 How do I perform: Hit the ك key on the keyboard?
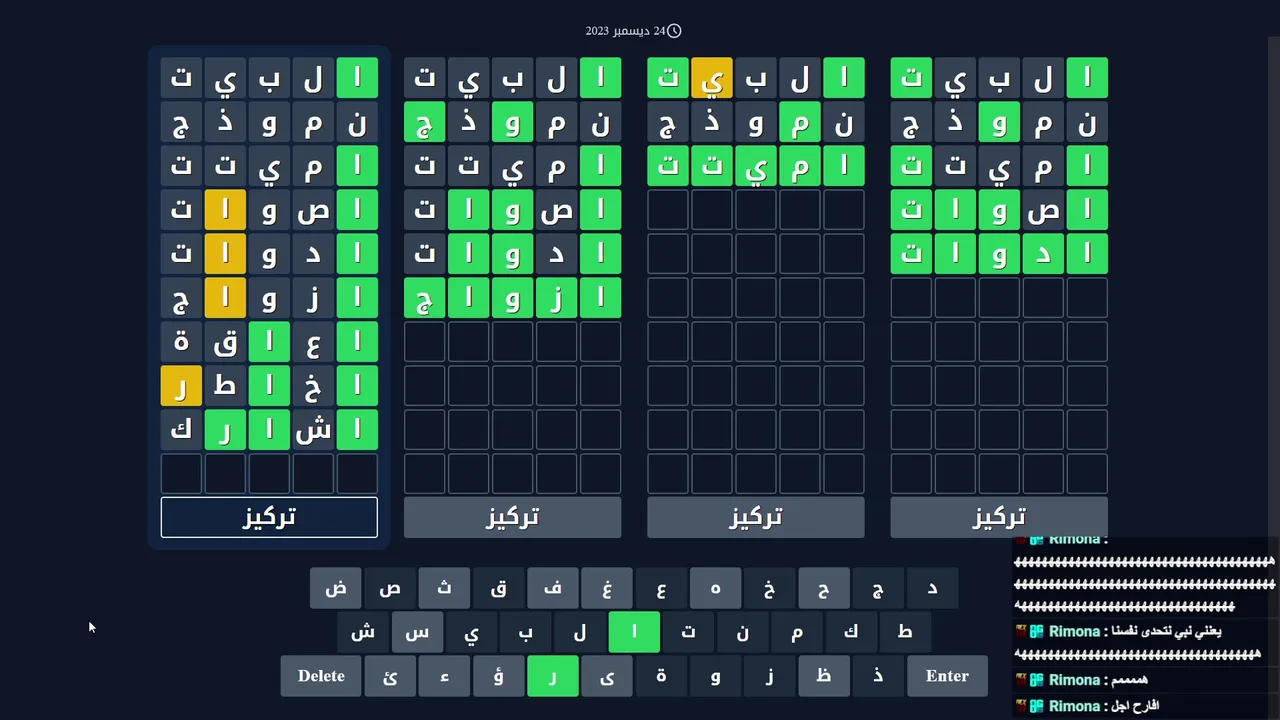tap(850, 632)
